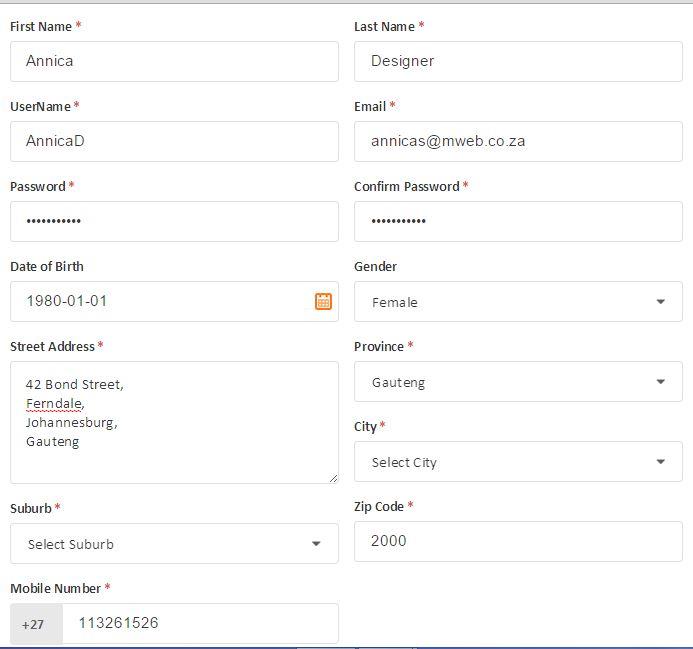
Task: Click the Female text in Gender box
Action: (x=395, y=302)
